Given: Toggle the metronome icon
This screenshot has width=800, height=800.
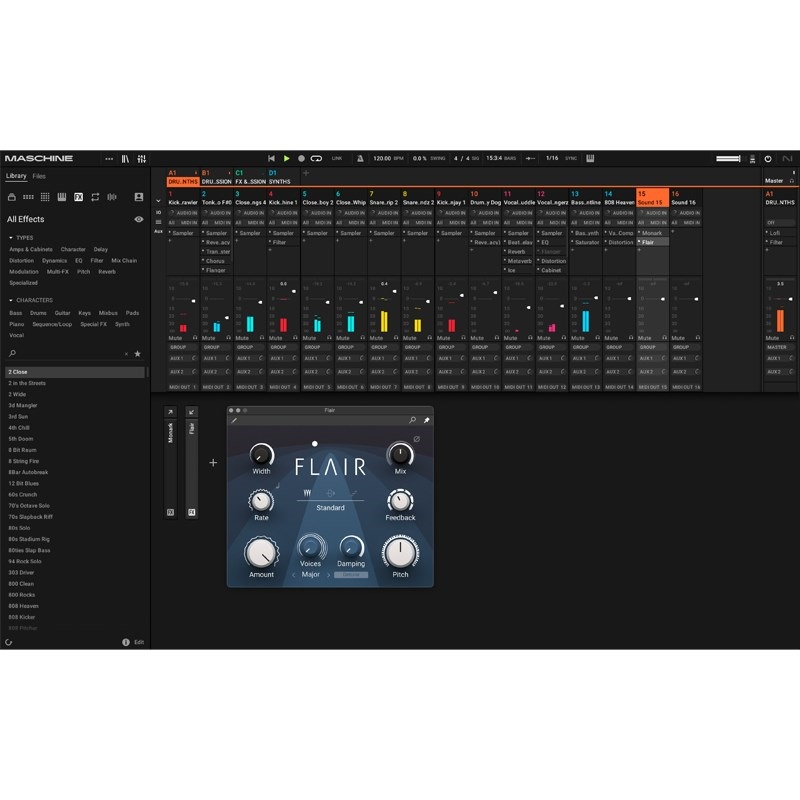Looking at the screenshot, I should click(360, 159).
